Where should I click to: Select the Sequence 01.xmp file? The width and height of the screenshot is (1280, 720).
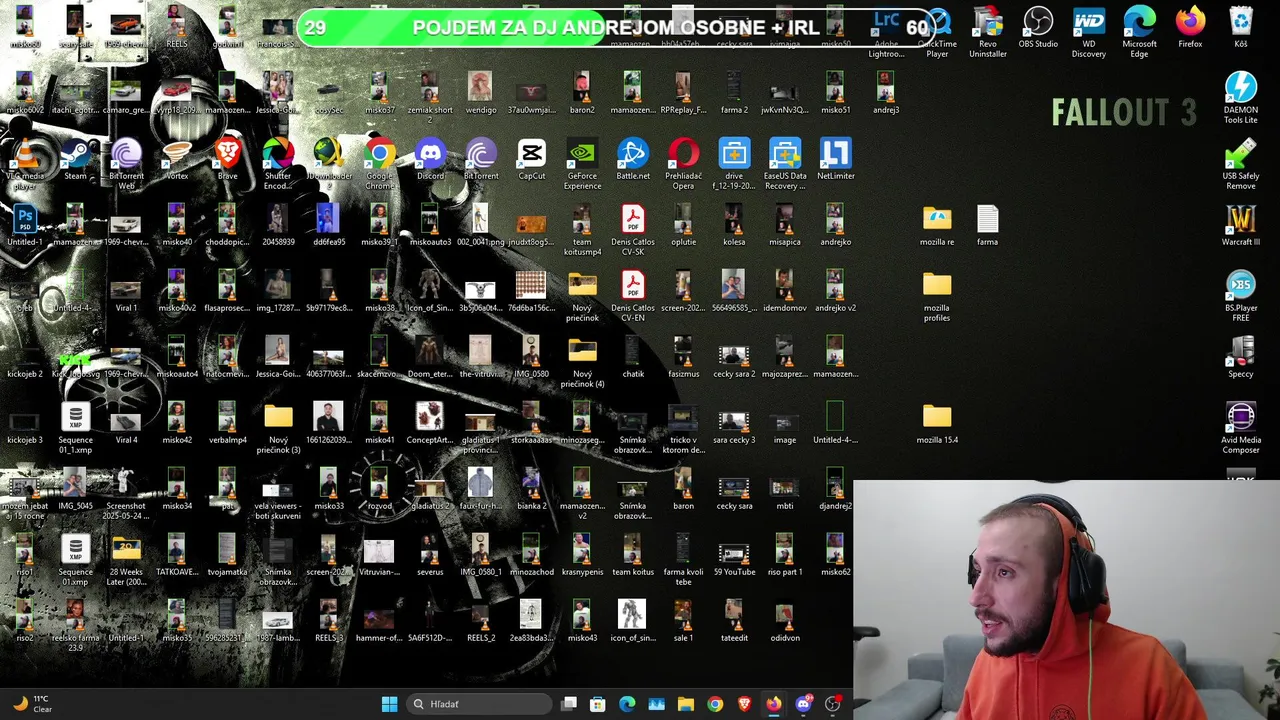75,559
